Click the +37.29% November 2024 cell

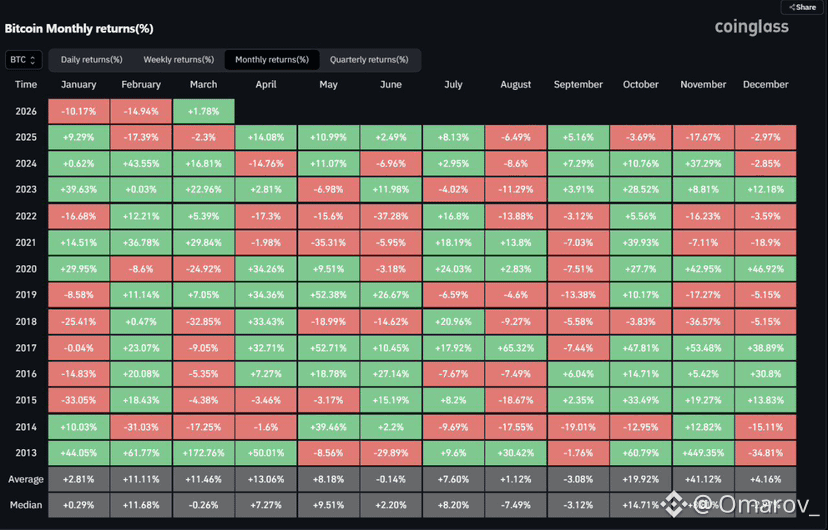(x=703, y=164)
